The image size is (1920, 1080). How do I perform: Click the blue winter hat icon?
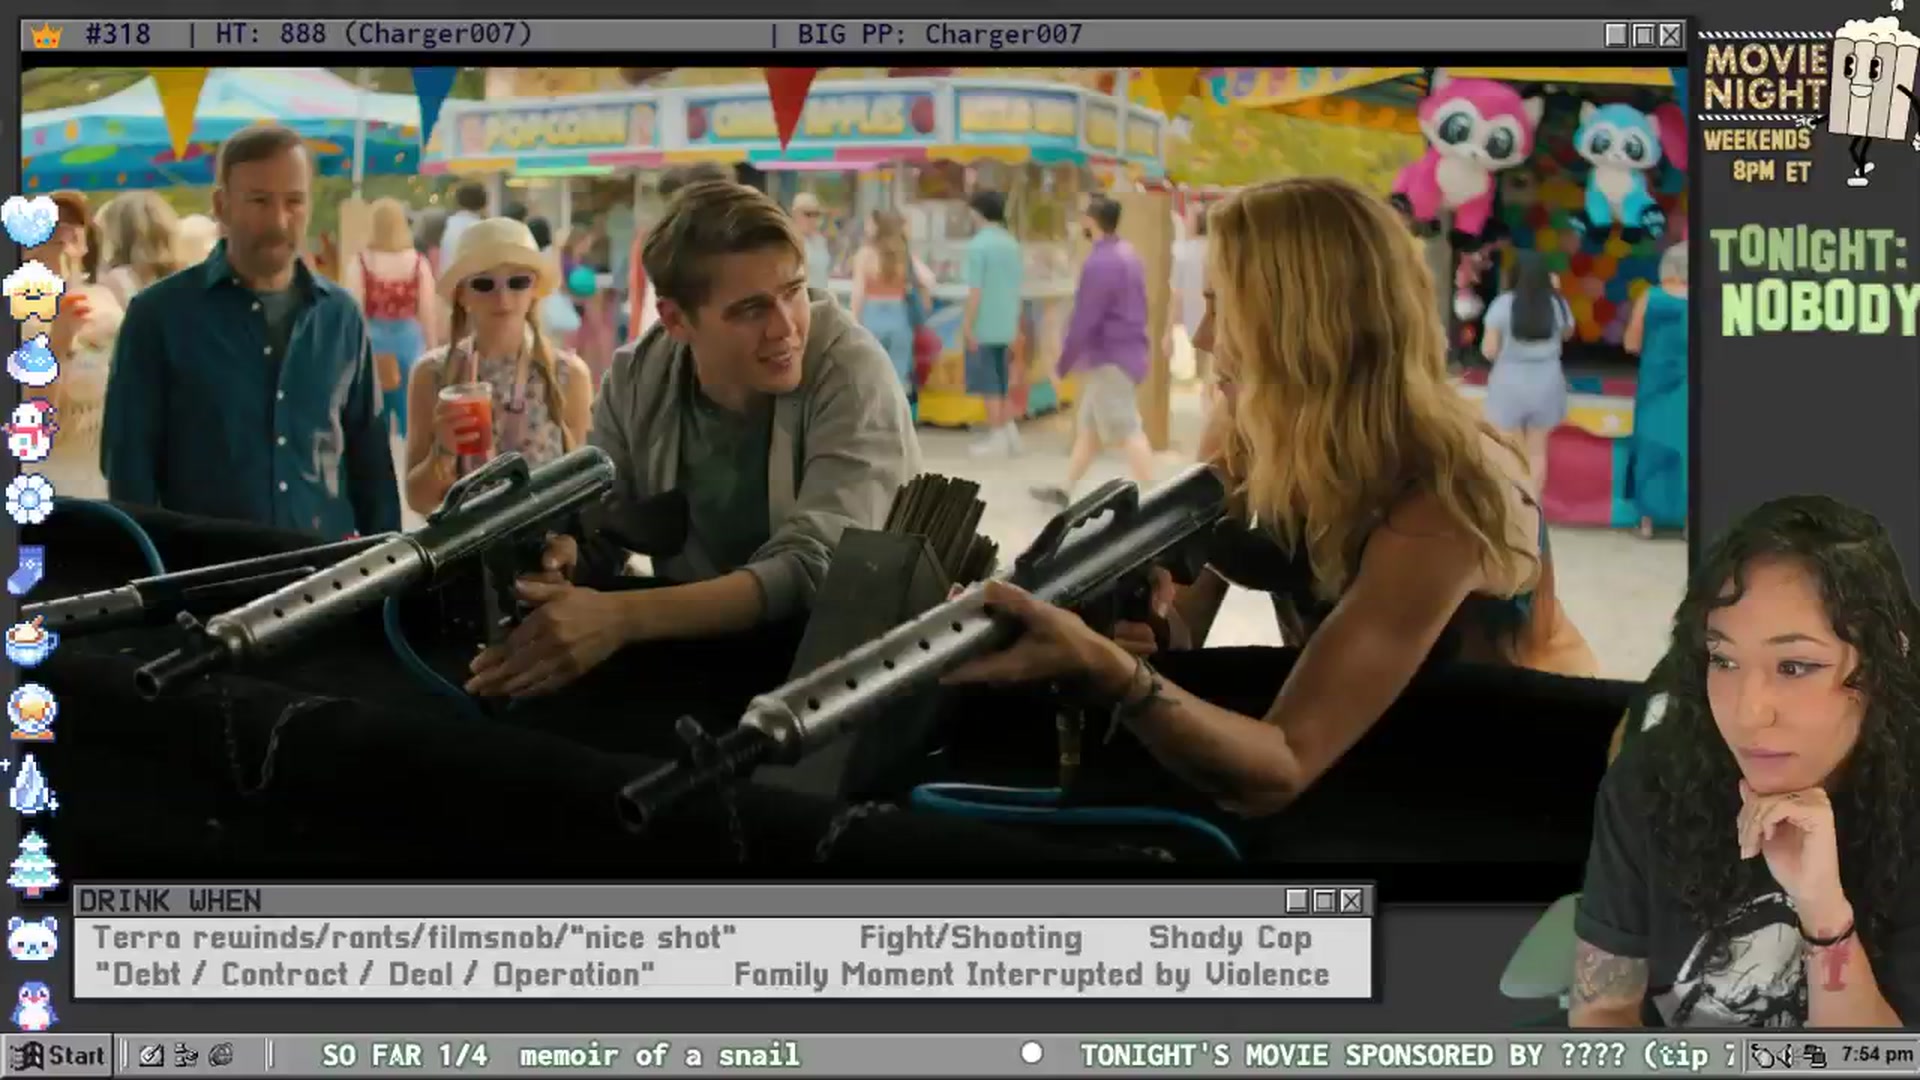(32, 361)
